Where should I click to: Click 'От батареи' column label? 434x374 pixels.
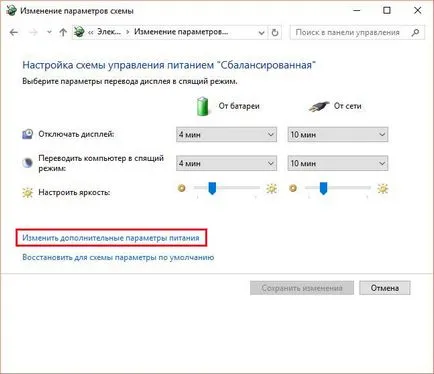point(239,106)
